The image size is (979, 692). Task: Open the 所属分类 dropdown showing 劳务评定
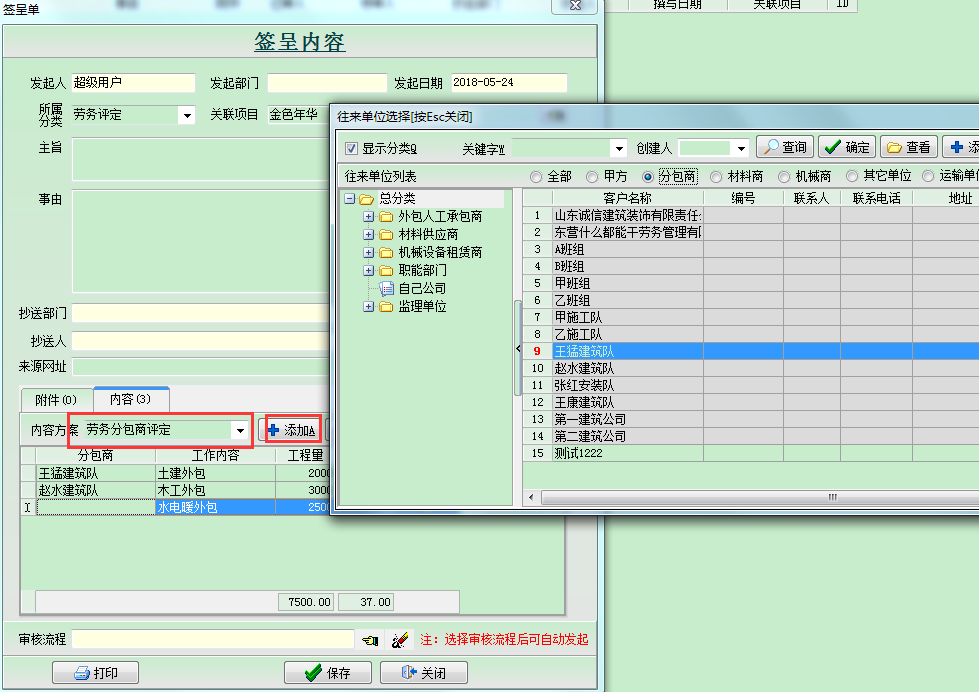click(x=186, y=115)
